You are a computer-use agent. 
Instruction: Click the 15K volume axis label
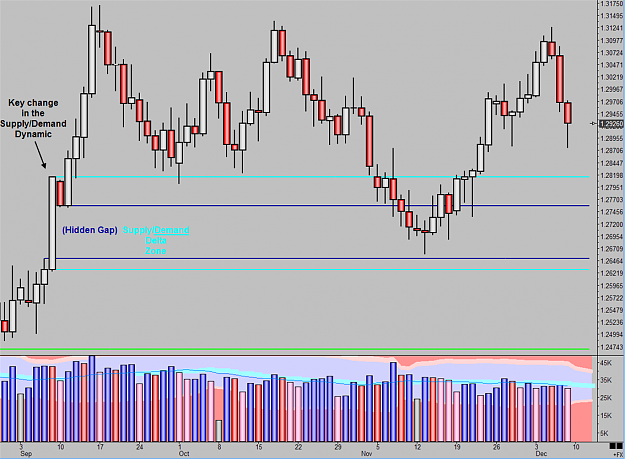pyautogui.click(x=606, y=416)
